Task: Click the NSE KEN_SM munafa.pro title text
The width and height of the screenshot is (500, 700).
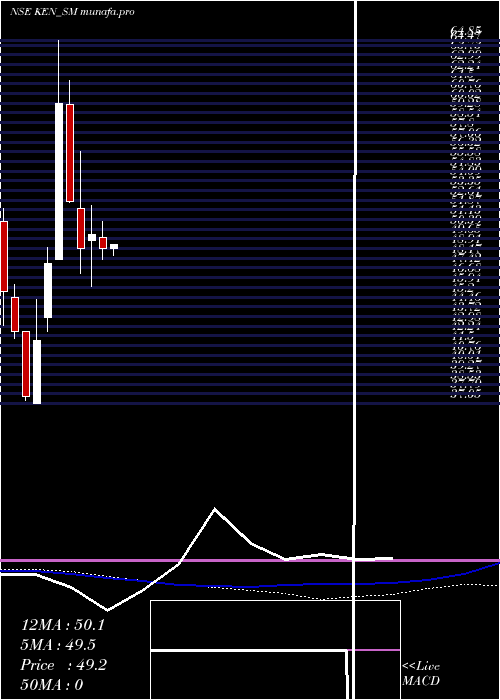Action: click(72, 12)
